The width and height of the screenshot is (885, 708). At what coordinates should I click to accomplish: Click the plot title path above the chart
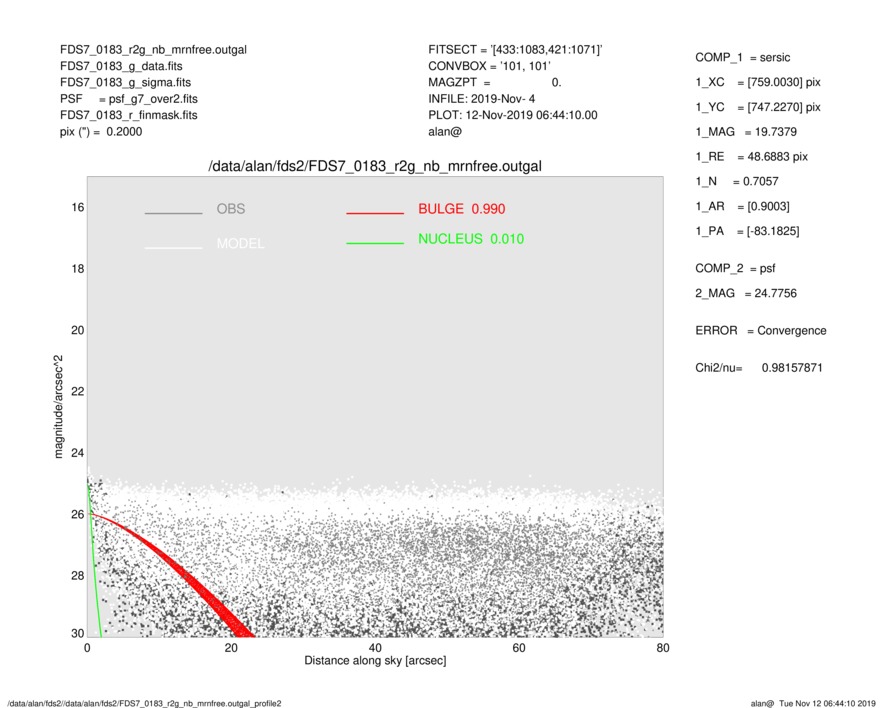click(x=375, y=167)
